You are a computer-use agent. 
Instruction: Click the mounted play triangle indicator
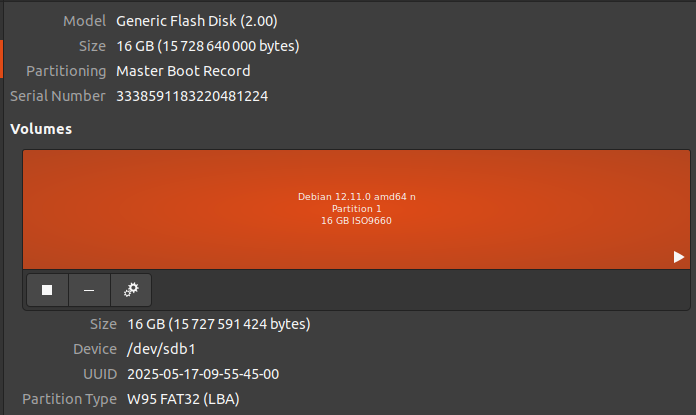679,257
